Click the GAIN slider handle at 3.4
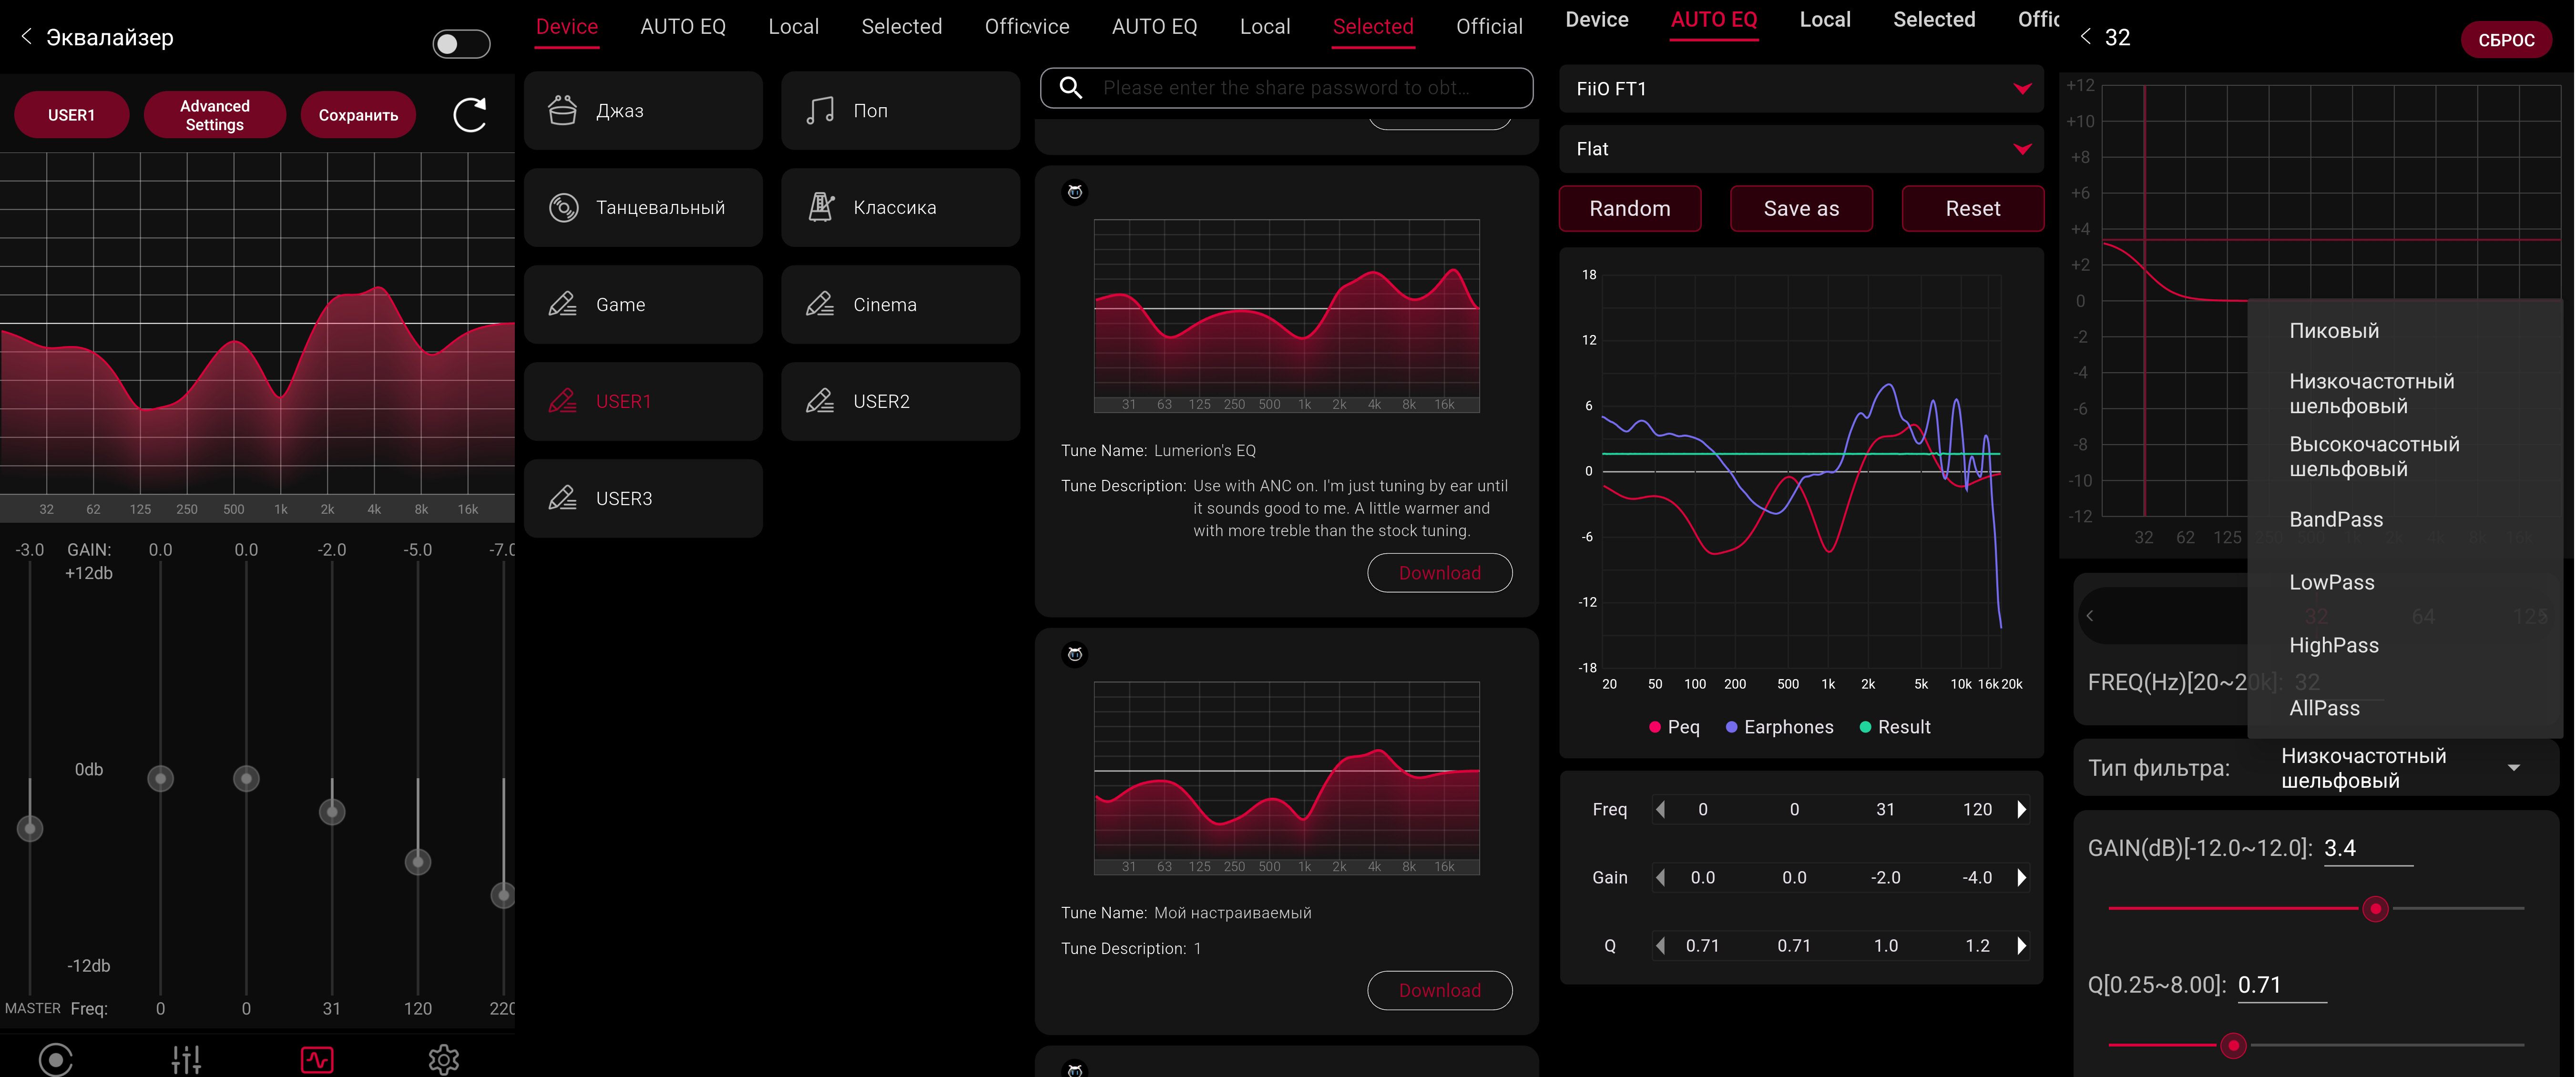 [x=2375, y=909]
